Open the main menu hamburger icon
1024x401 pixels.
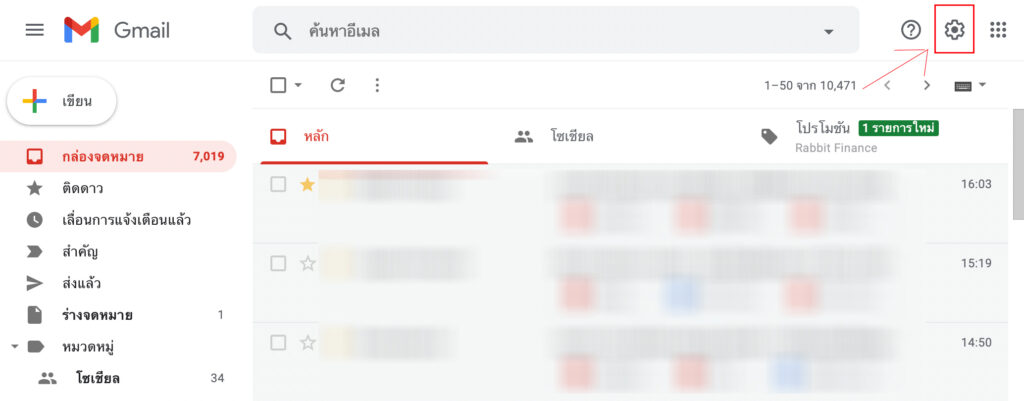(x=35, y=30)
